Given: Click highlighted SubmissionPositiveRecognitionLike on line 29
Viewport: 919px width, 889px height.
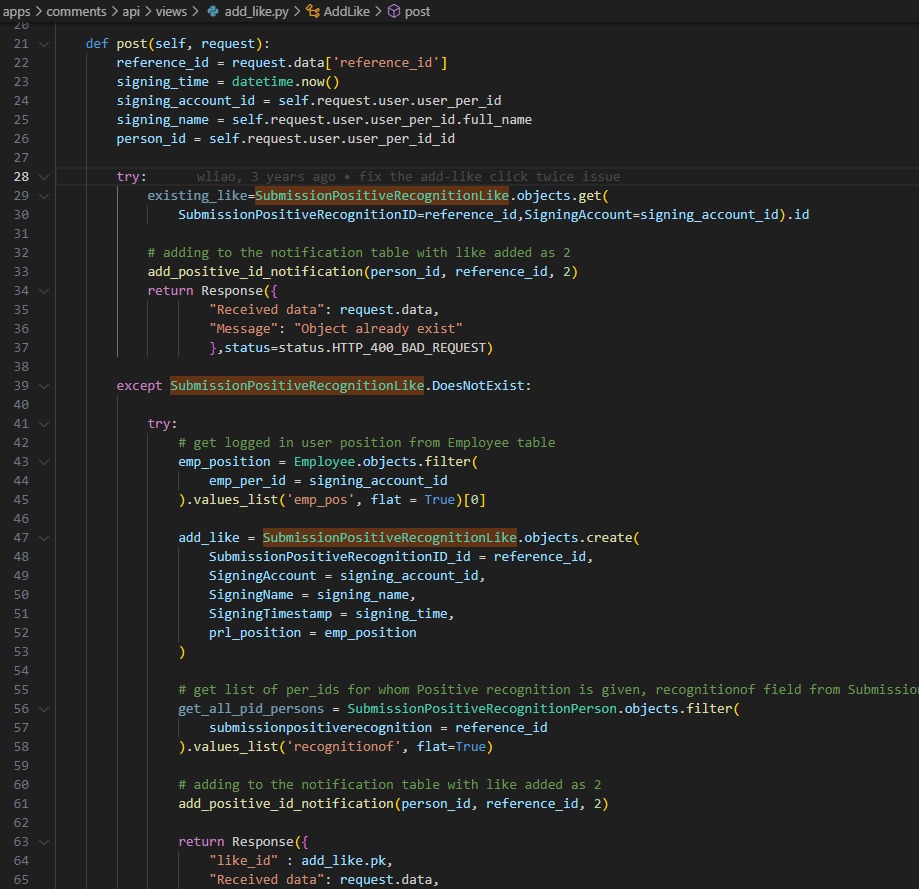Looking at the screenshot, I should [382, 196].
